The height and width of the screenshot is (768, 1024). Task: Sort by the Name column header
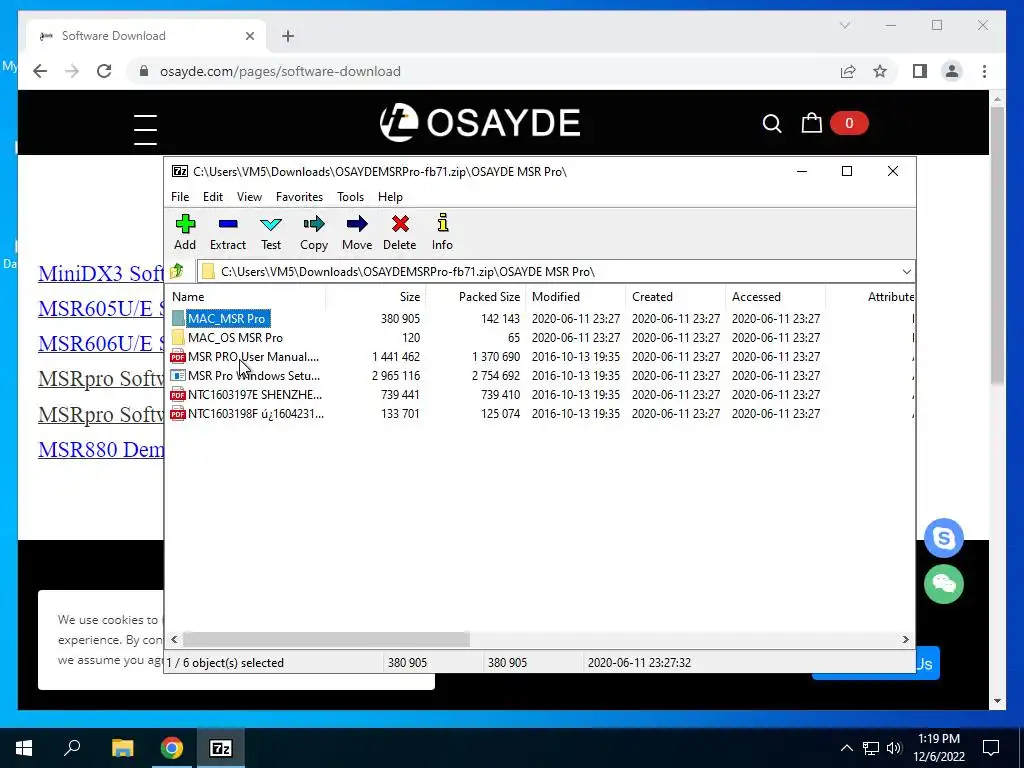click(x=246, y=296)
